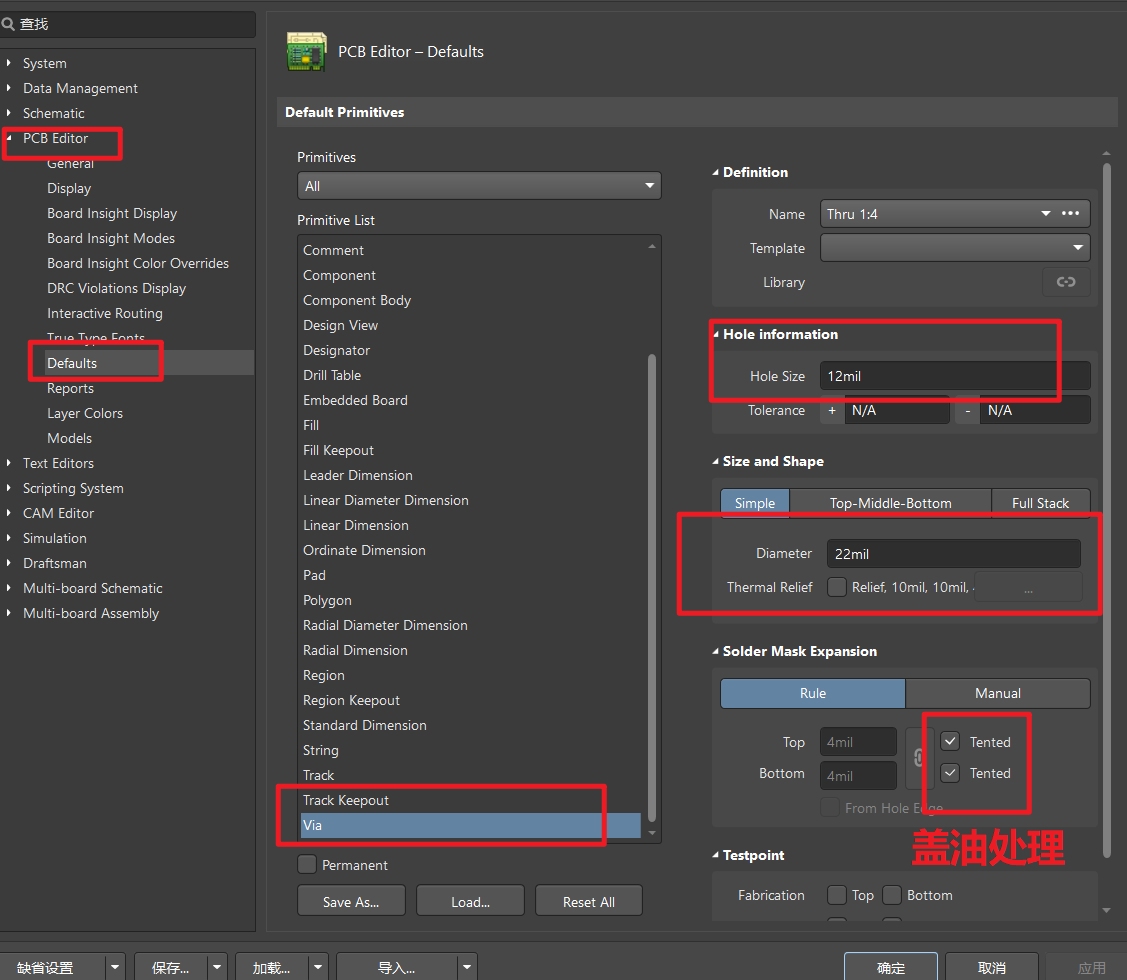Click the Save As... button
The height and width of the screenshot is (980, 1127).
[351, 901]
